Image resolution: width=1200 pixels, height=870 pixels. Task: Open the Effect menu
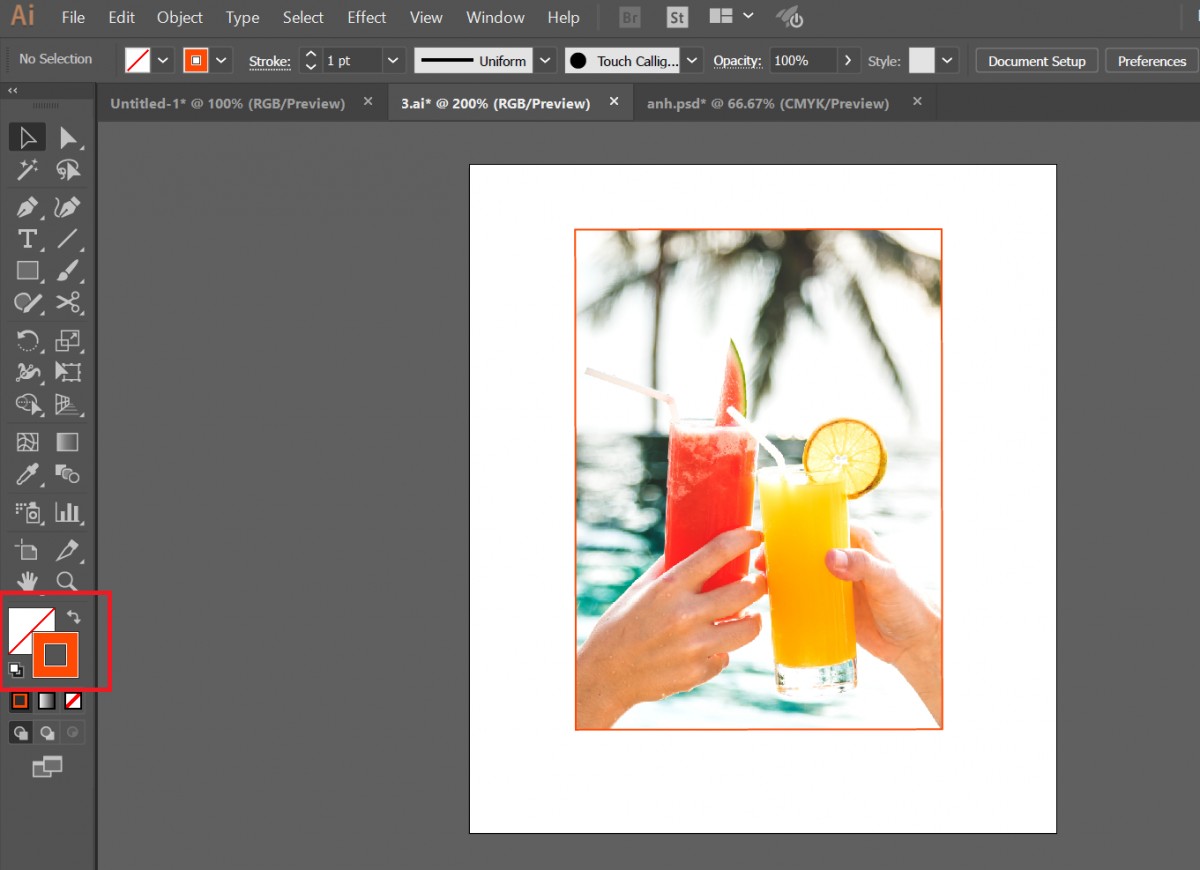(x=366, y=17)
